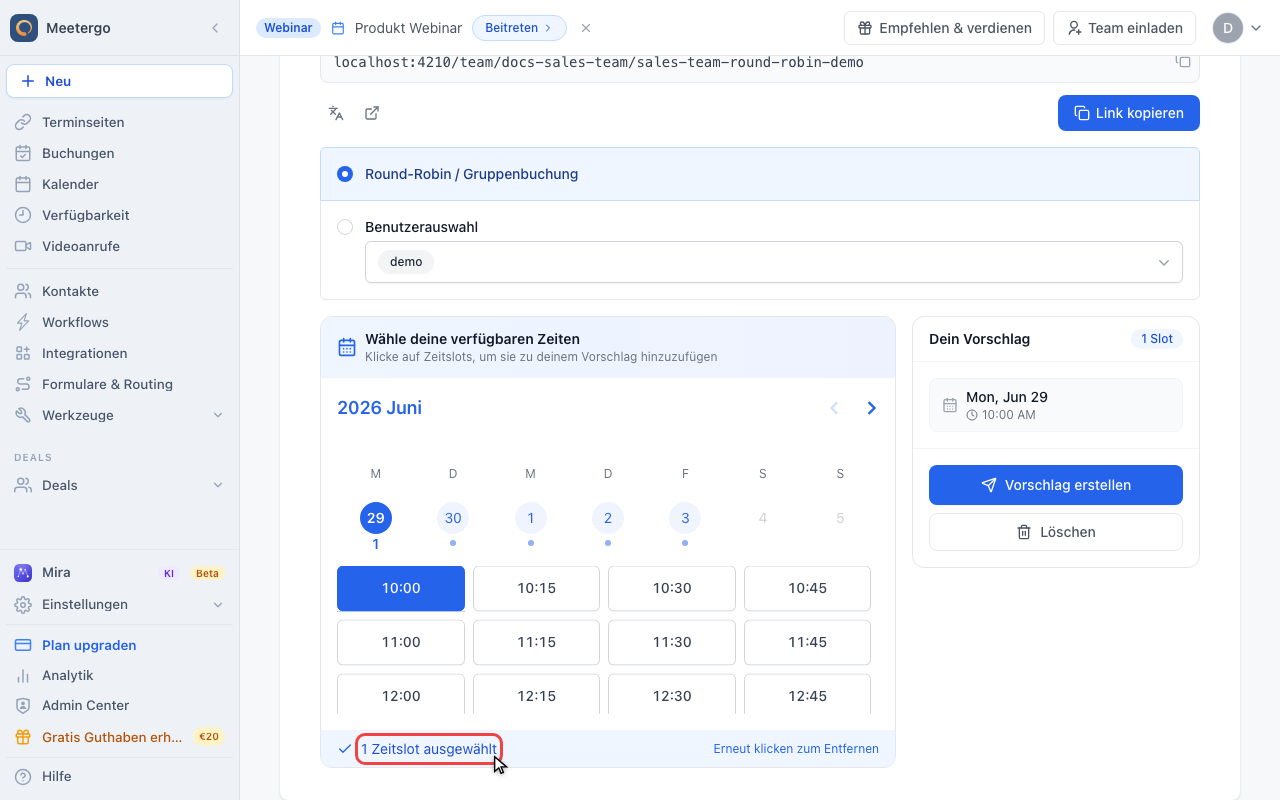1280x800 pixels.
Task: Expand the Einstellungen section
Action: point(120,604)
